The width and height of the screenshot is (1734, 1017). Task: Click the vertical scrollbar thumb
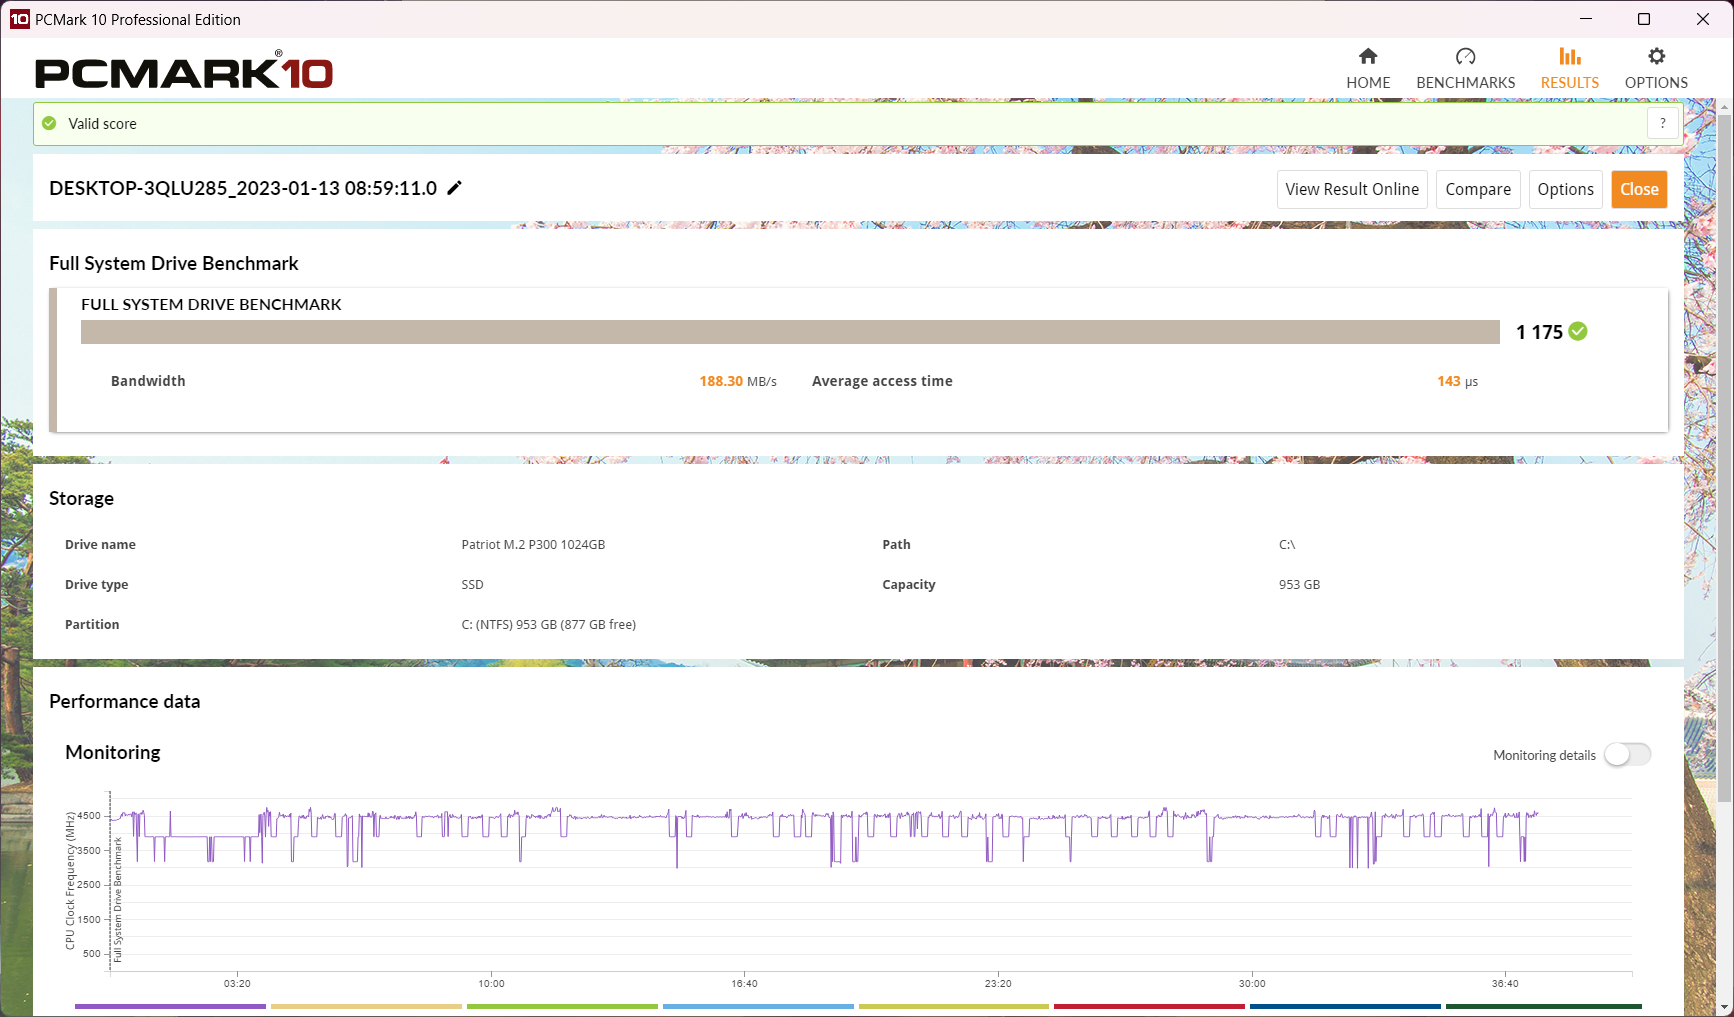tap(1724, 457)
